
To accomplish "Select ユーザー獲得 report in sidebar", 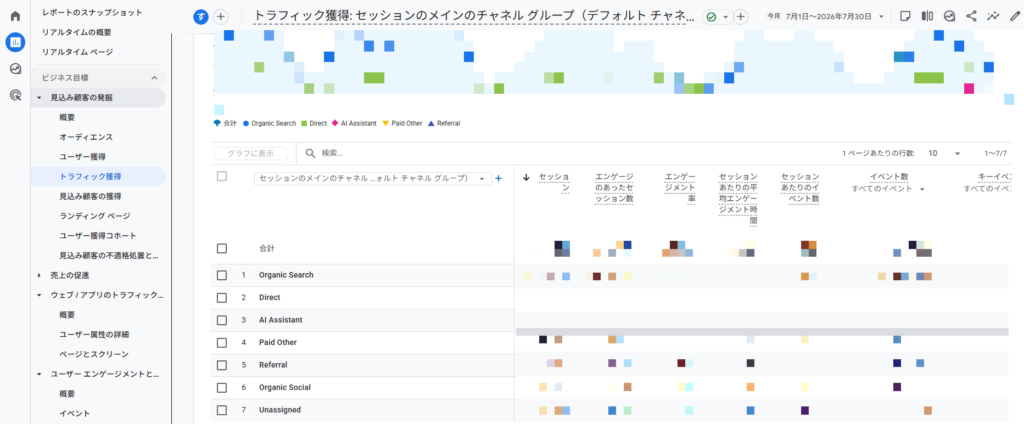I will click(82, 157).
